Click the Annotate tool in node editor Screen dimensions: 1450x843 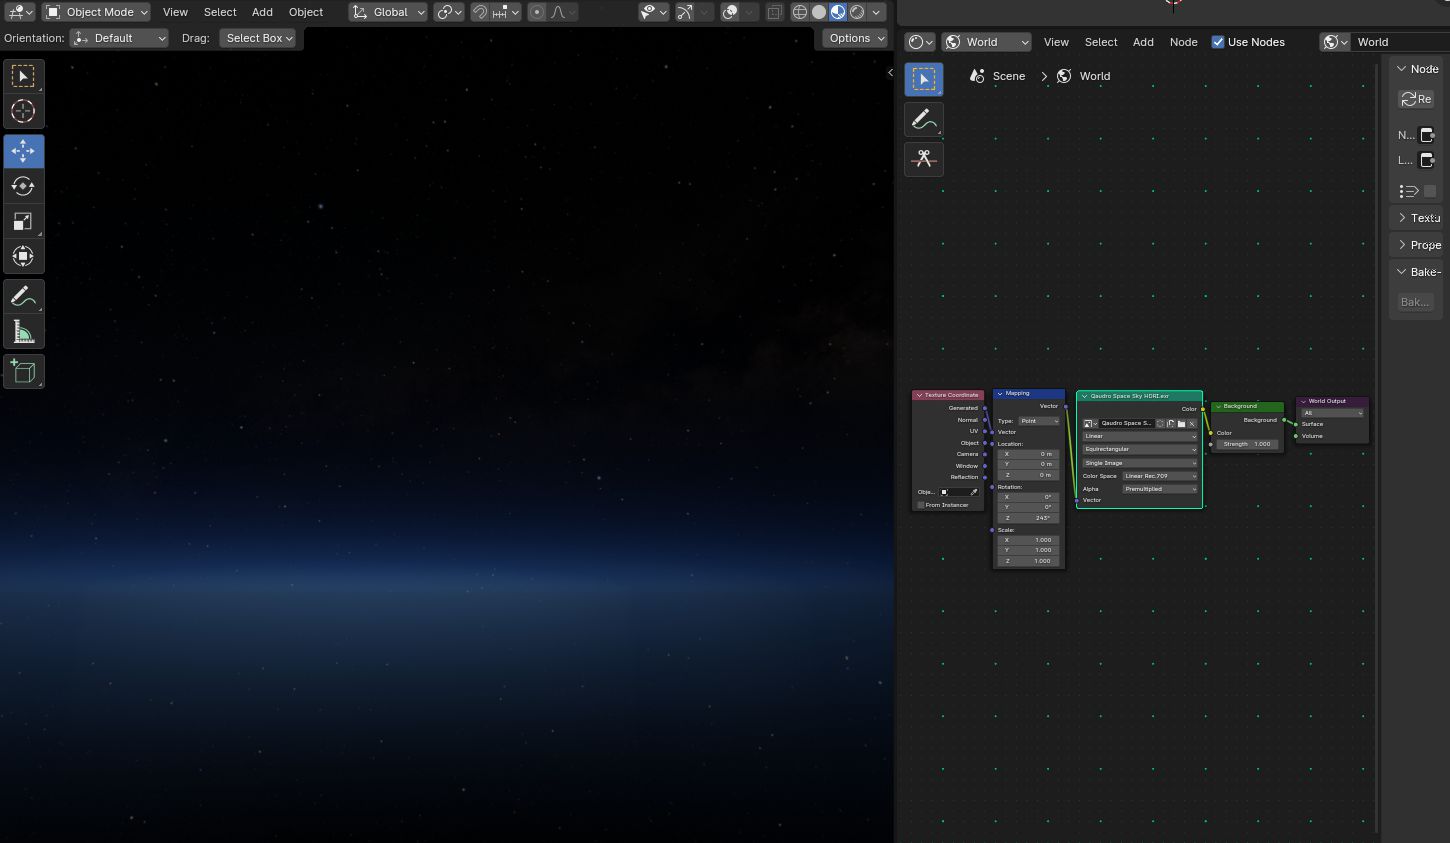923,119
